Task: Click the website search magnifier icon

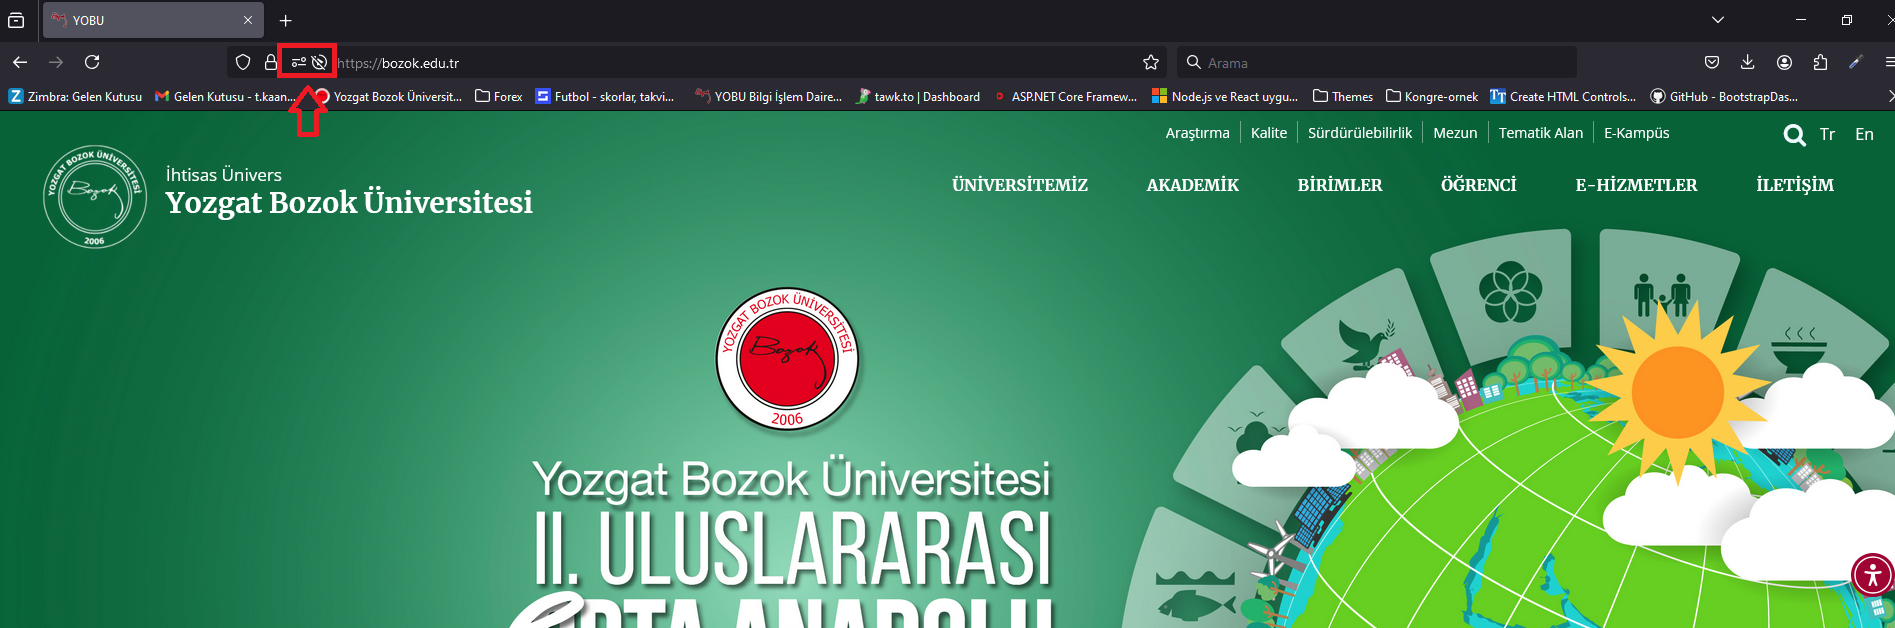Action: (1794, 135)
